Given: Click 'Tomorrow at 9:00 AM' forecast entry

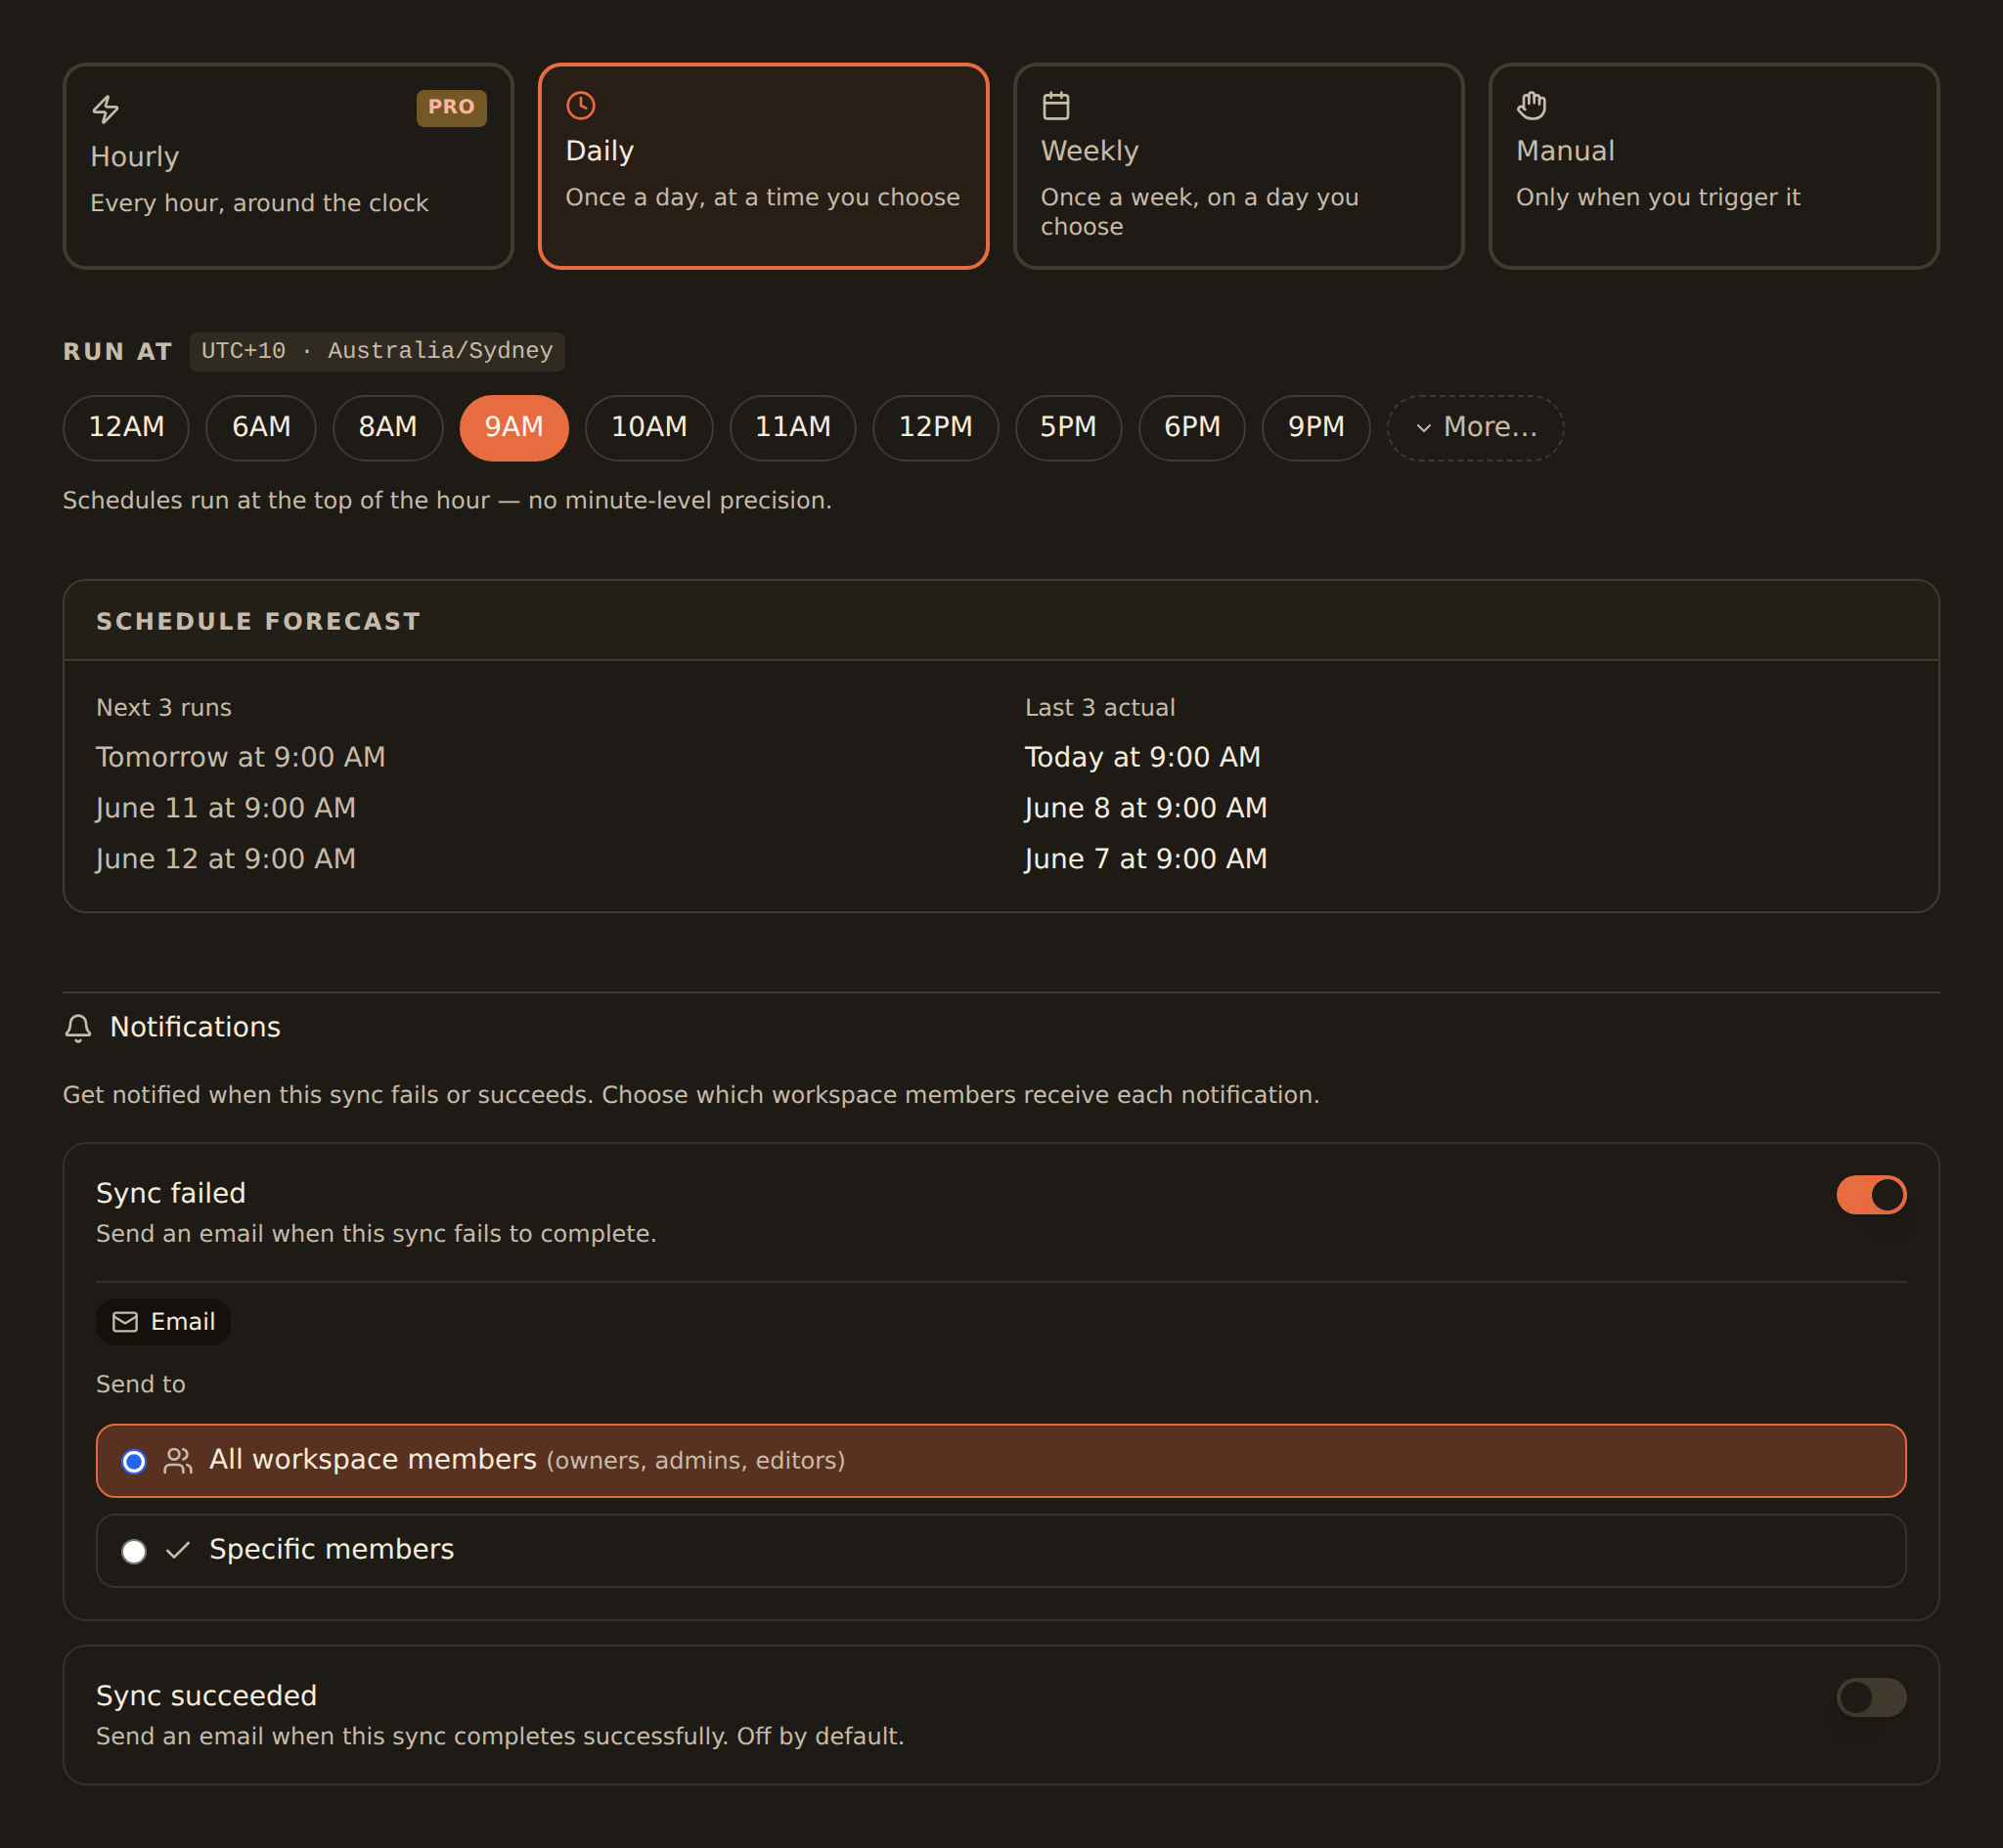Looking at the screenshot, I should click(241, 757).
